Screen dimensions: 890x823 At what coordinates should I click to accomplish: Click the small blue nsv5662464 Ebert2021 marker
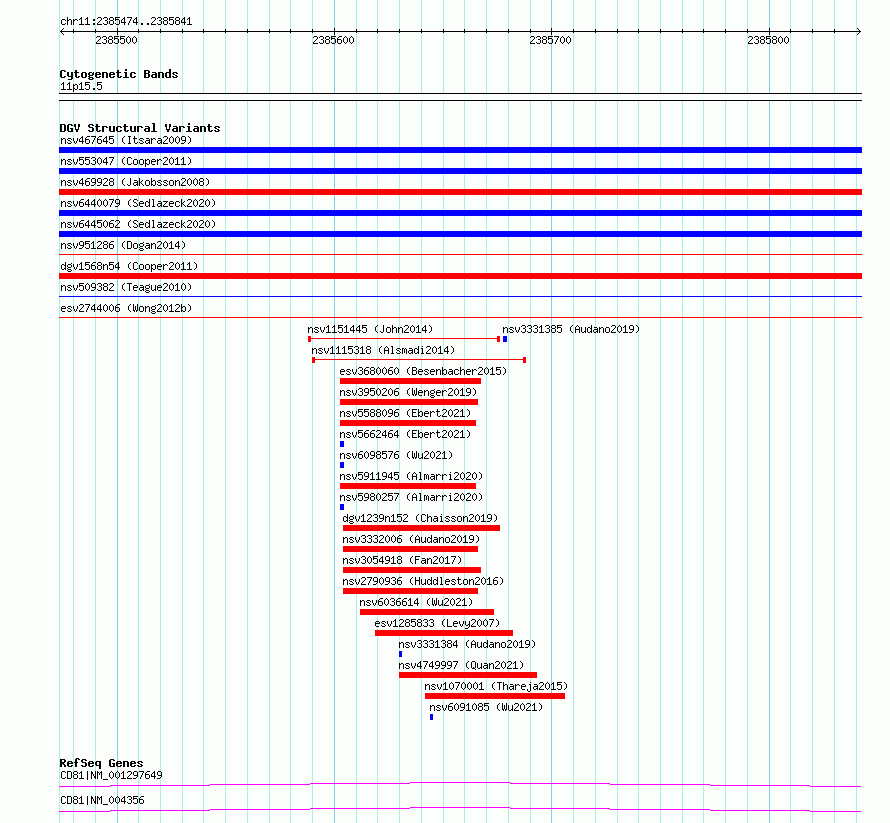tap(342, 444)
